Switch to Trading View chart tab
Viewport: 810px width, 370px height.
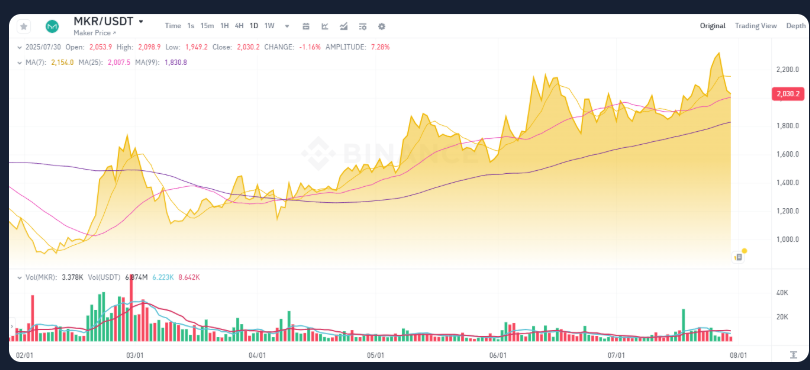pyautogui.click(x=756, y=26)
